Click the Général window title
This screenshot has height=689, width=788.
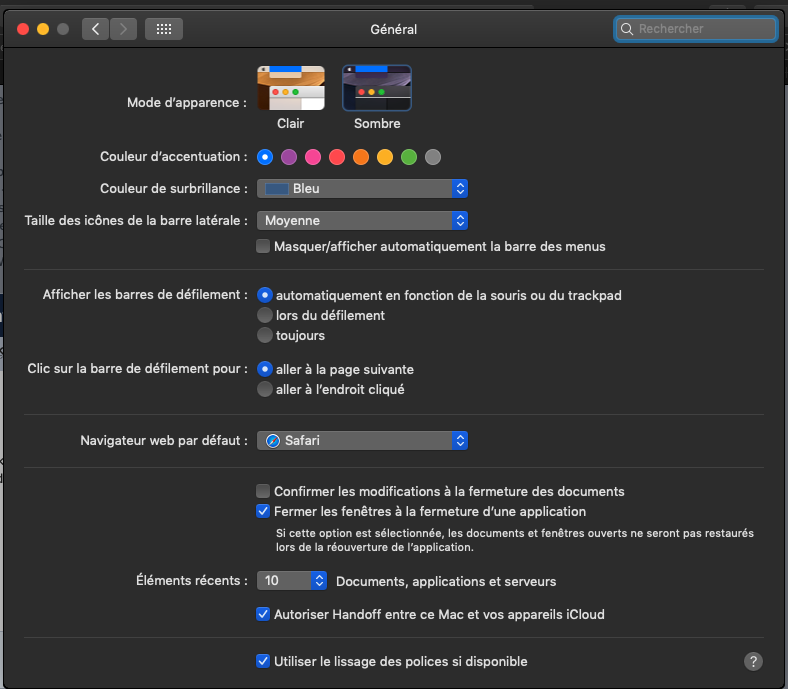[393, 30]
